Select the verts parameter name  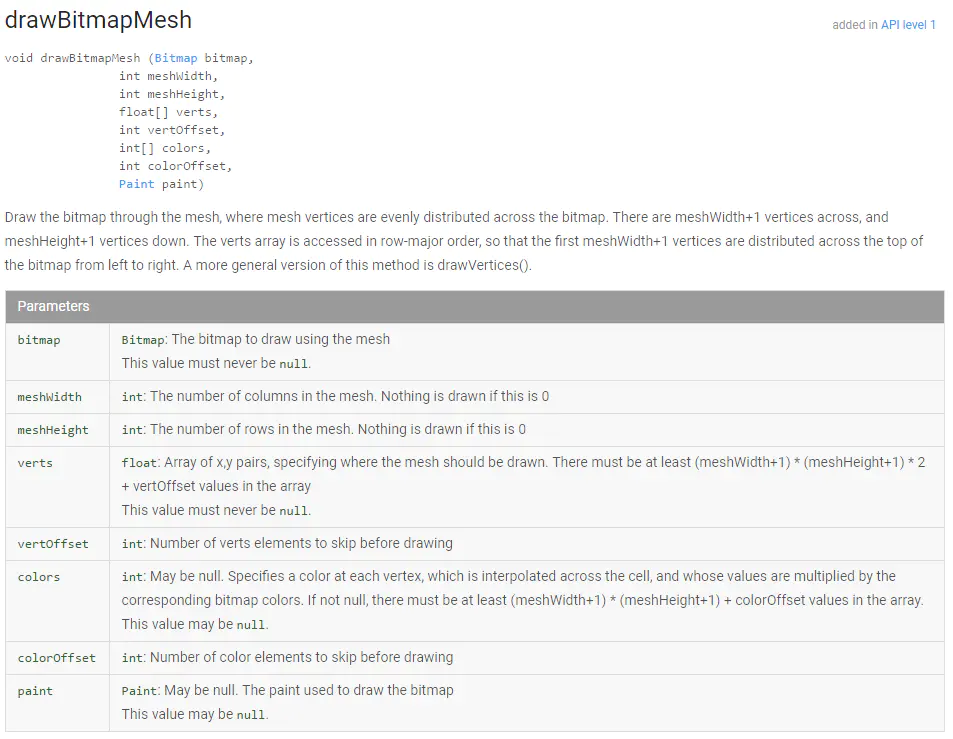click(x=35, y=462)
